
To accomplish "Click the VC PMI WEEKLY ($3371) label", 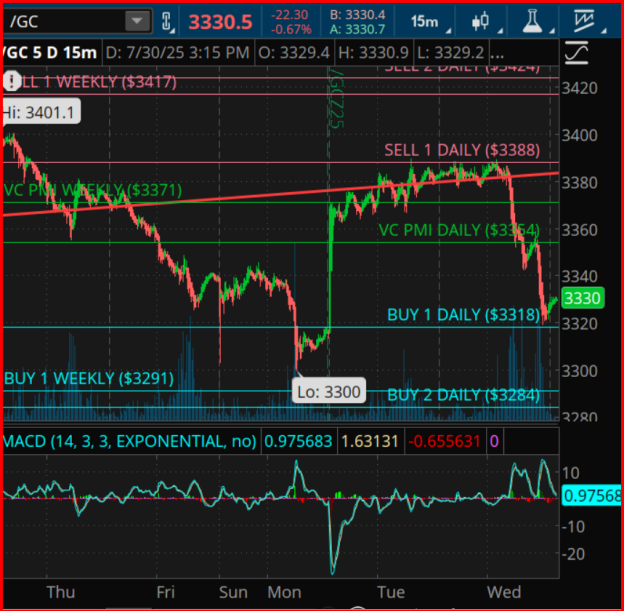I will point(92,190).
